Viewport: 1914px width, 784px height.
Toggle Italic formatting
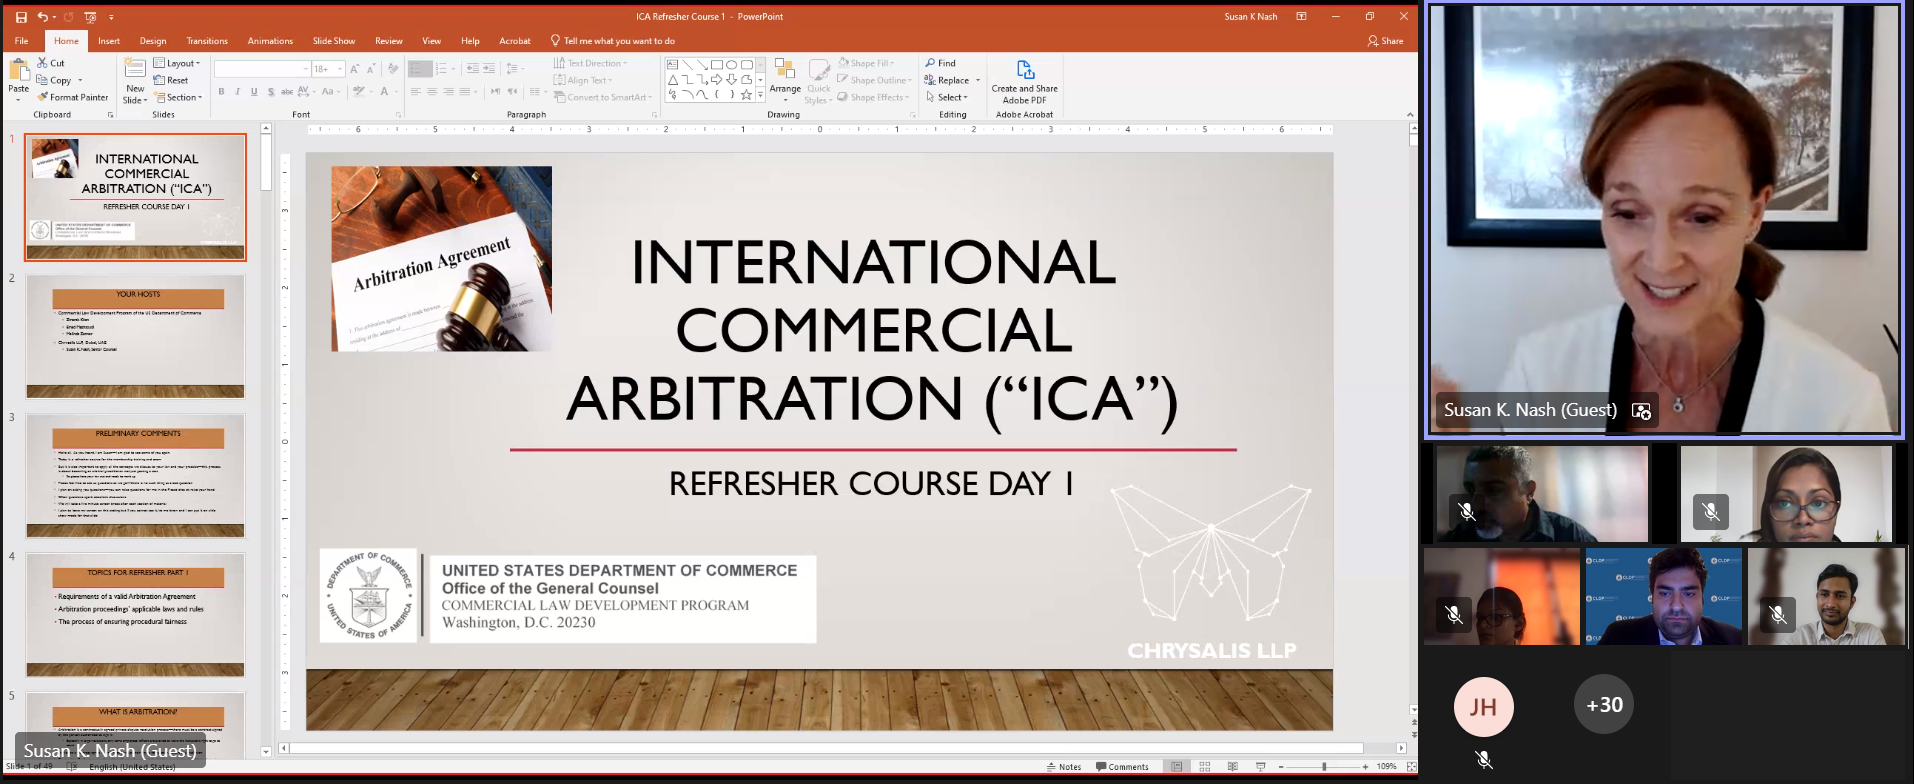(x=237, y=92)
